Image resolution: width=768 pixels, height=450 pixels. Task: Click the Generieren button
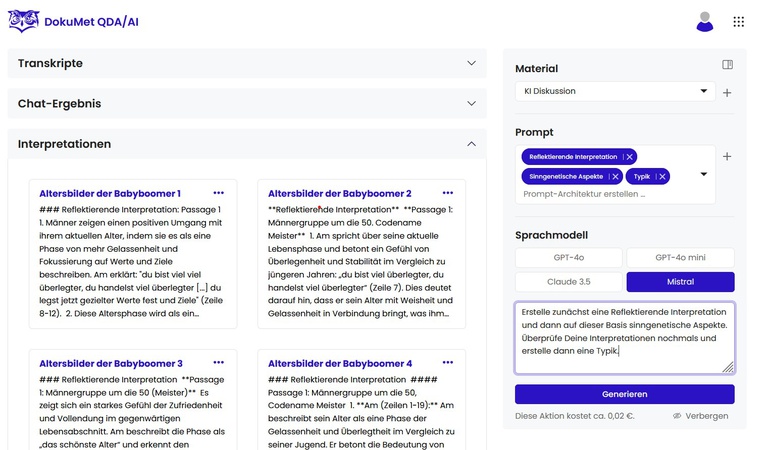point(624,394)
